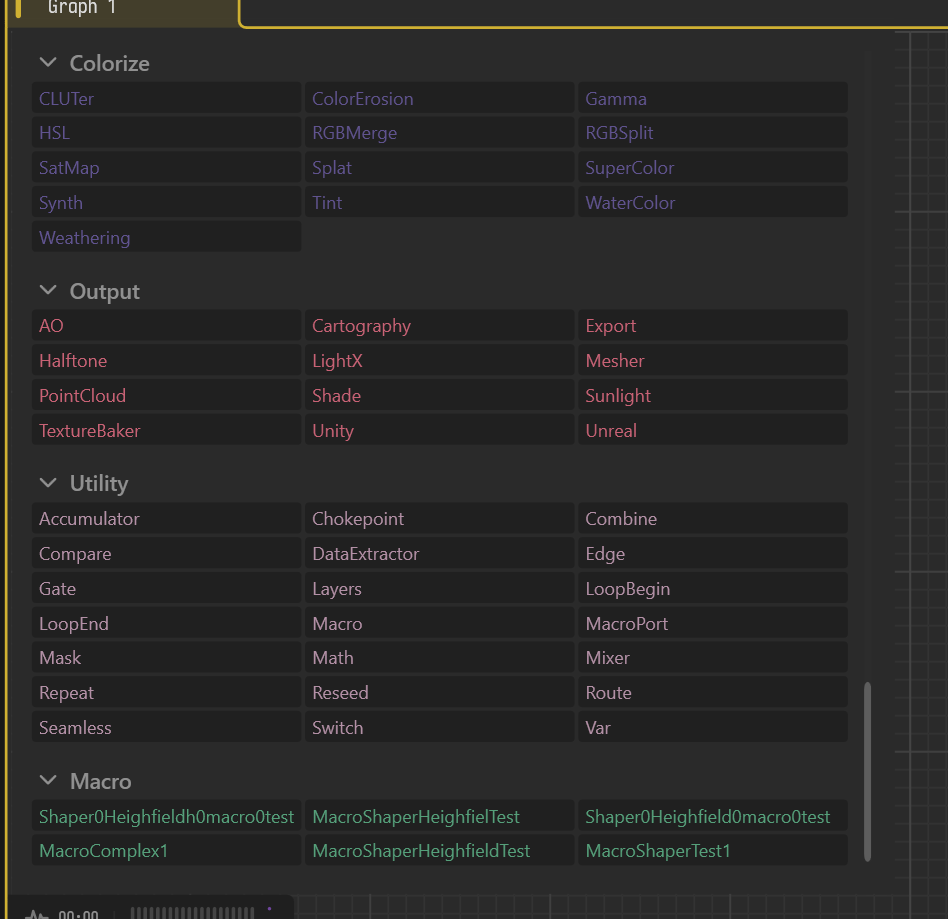Collapse the Colorize category chevron
Screen dimensions: 948x919
(48, 63)
